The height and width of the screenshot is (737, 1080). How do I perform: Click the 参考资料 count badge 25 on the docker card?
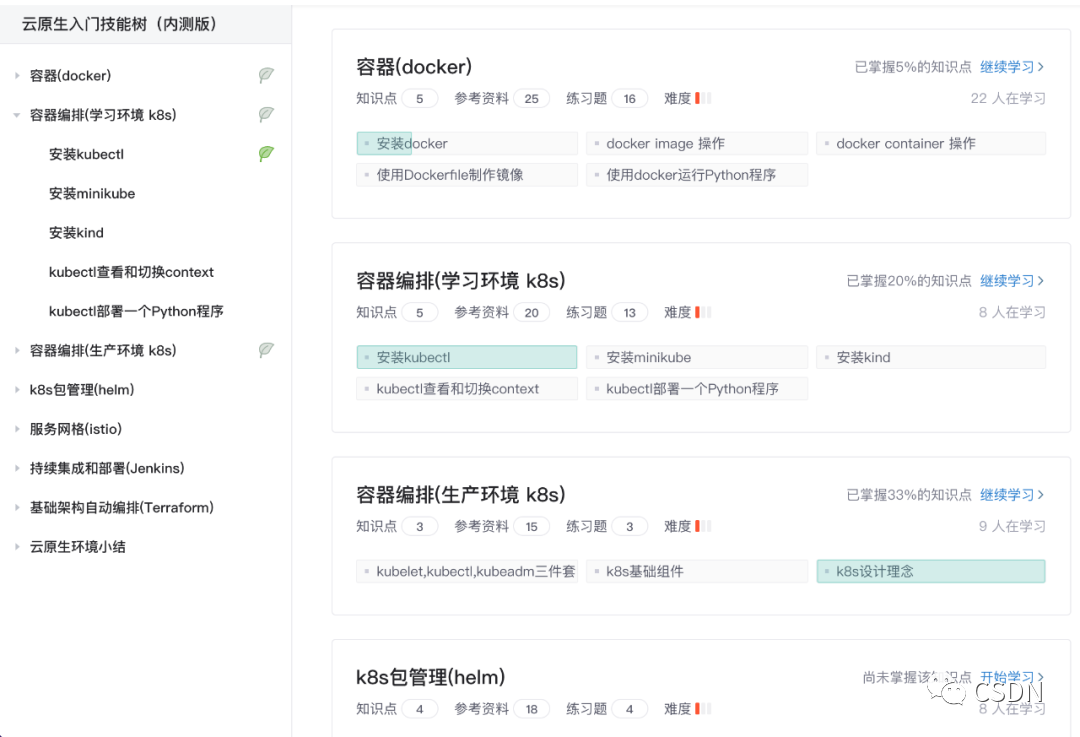(x=531, y=99)
